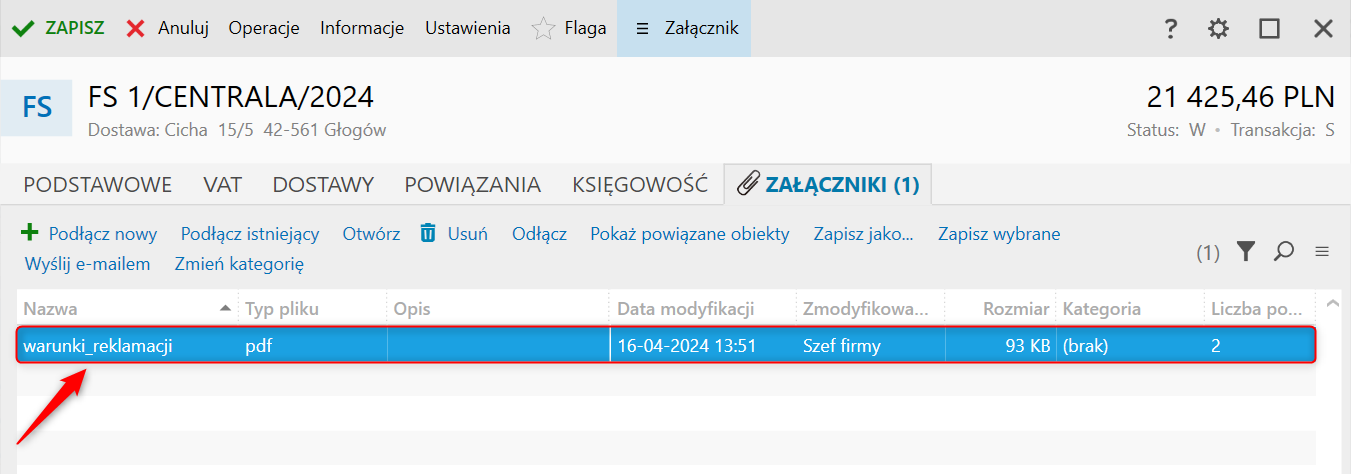Viewport: 1351px width, 474px height.
Task: Open the Informacje menu
Action: [362, 28]
